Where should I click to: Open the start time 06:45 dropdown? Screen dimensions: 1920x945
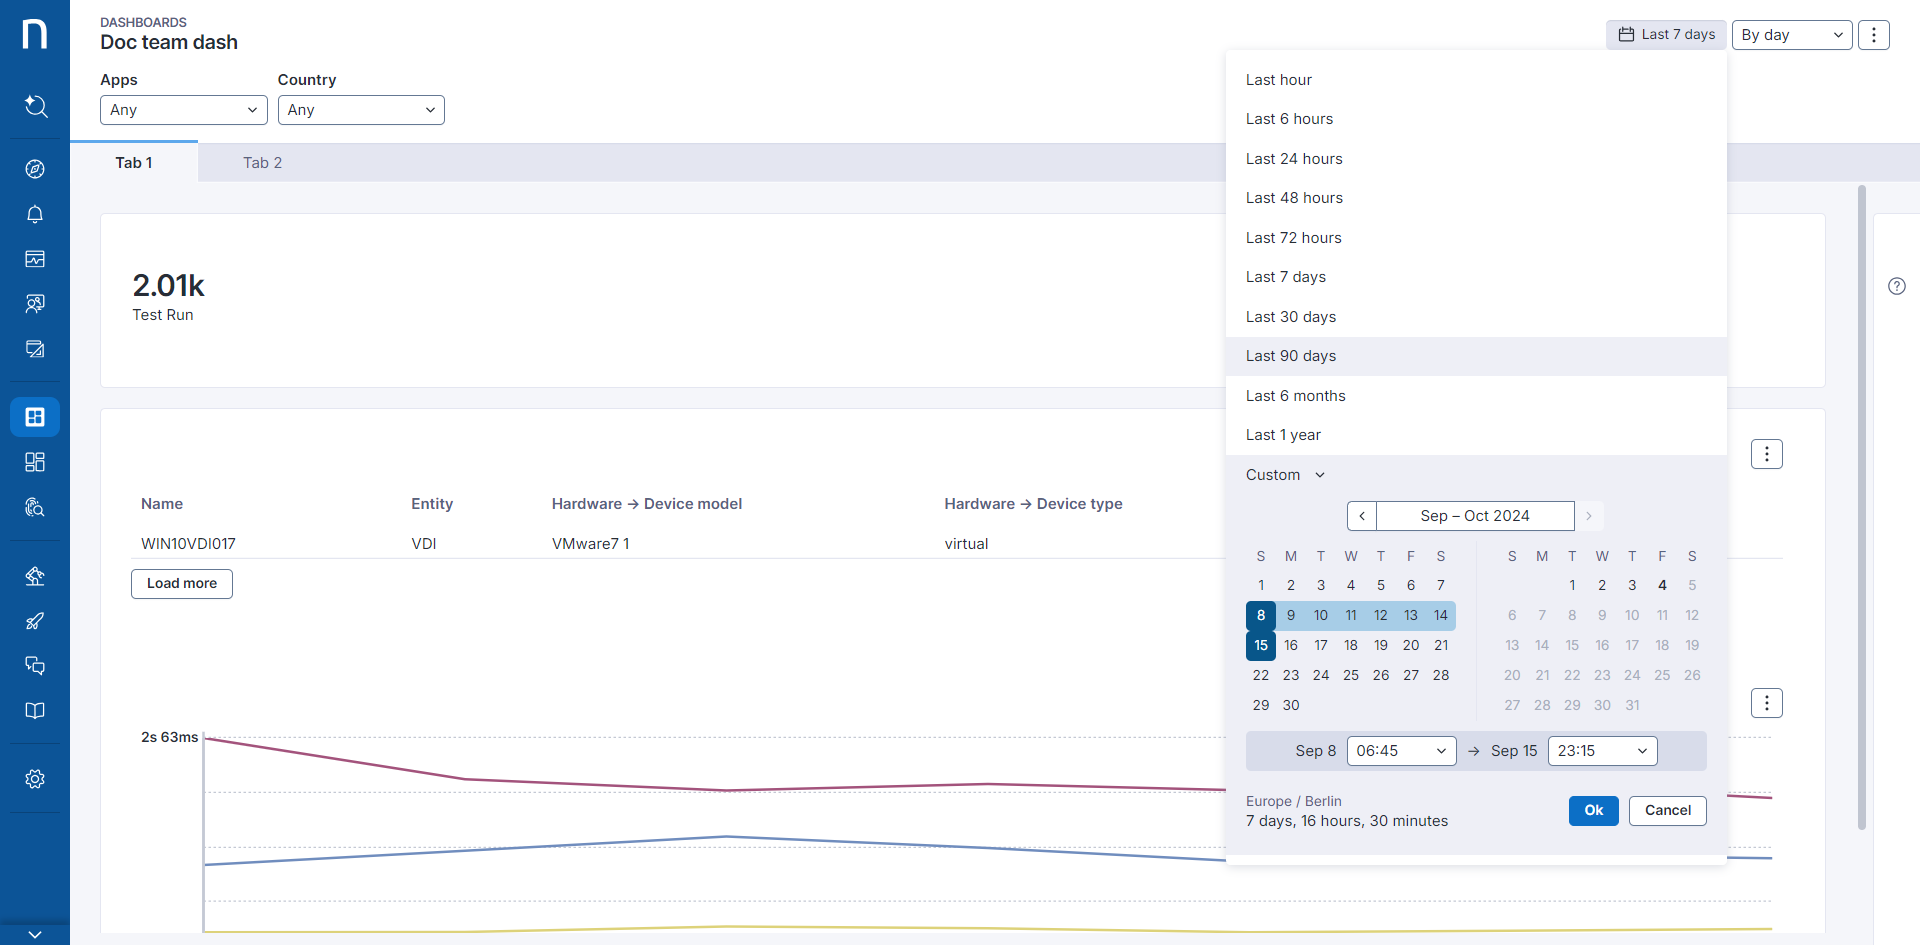pos(1401,751)
